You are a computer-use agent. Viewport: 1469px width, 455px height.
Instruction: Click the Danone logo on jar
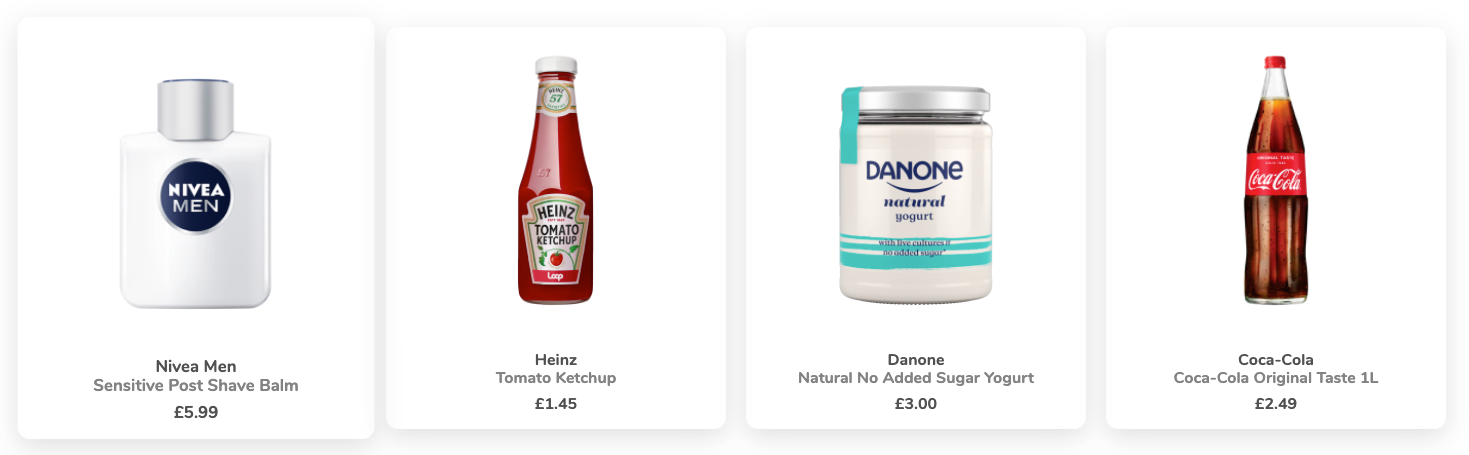tap(914, 171)
